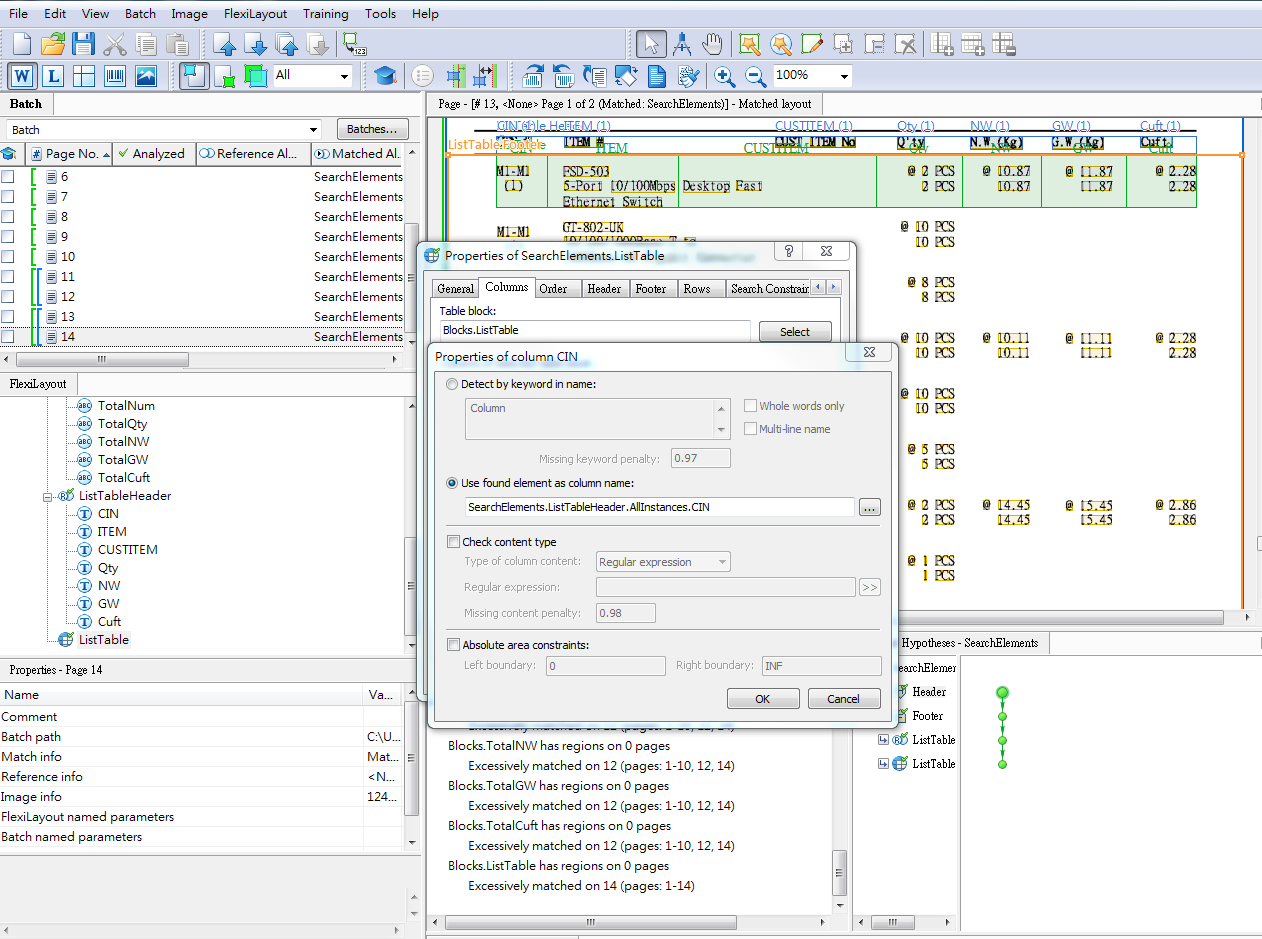1262x939 pixels.
Task: Toggle the W words display icon
Action: (22, 76)
